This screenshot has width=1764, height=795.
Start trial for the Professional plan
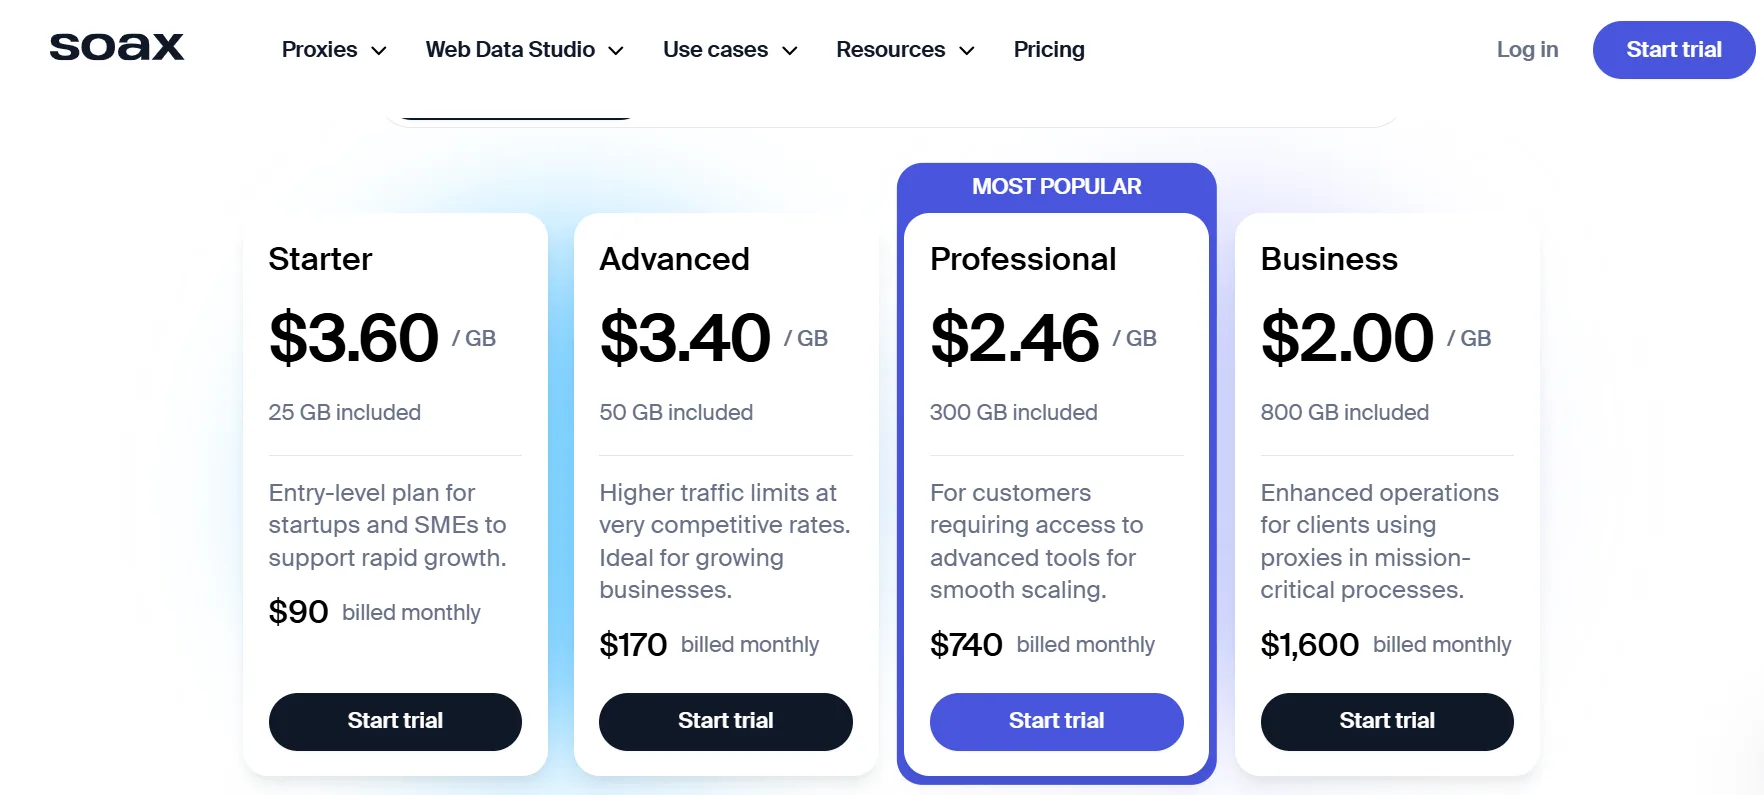pos(1056,721)
